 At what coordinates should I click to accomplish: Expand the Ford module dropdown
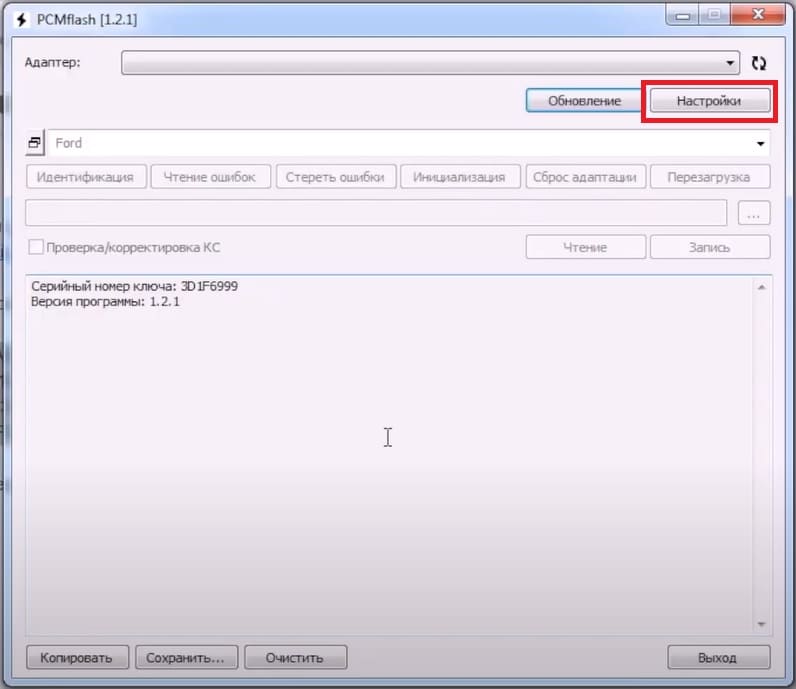(761, 143)
